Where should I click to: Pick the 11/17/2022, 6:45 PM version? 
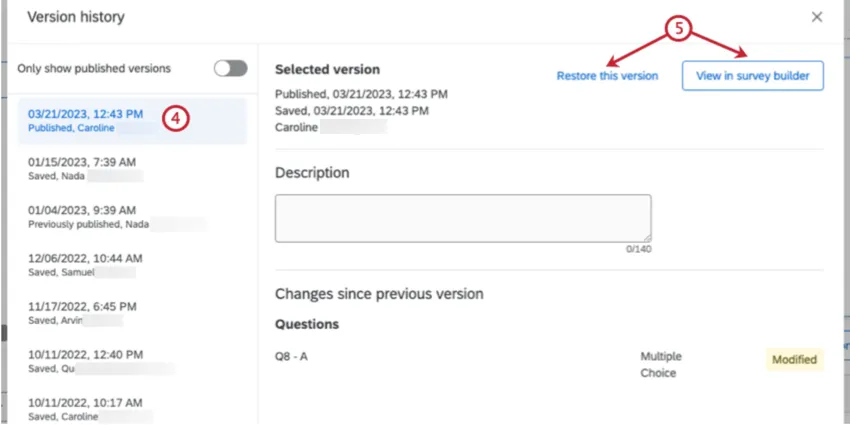point(82,313)
